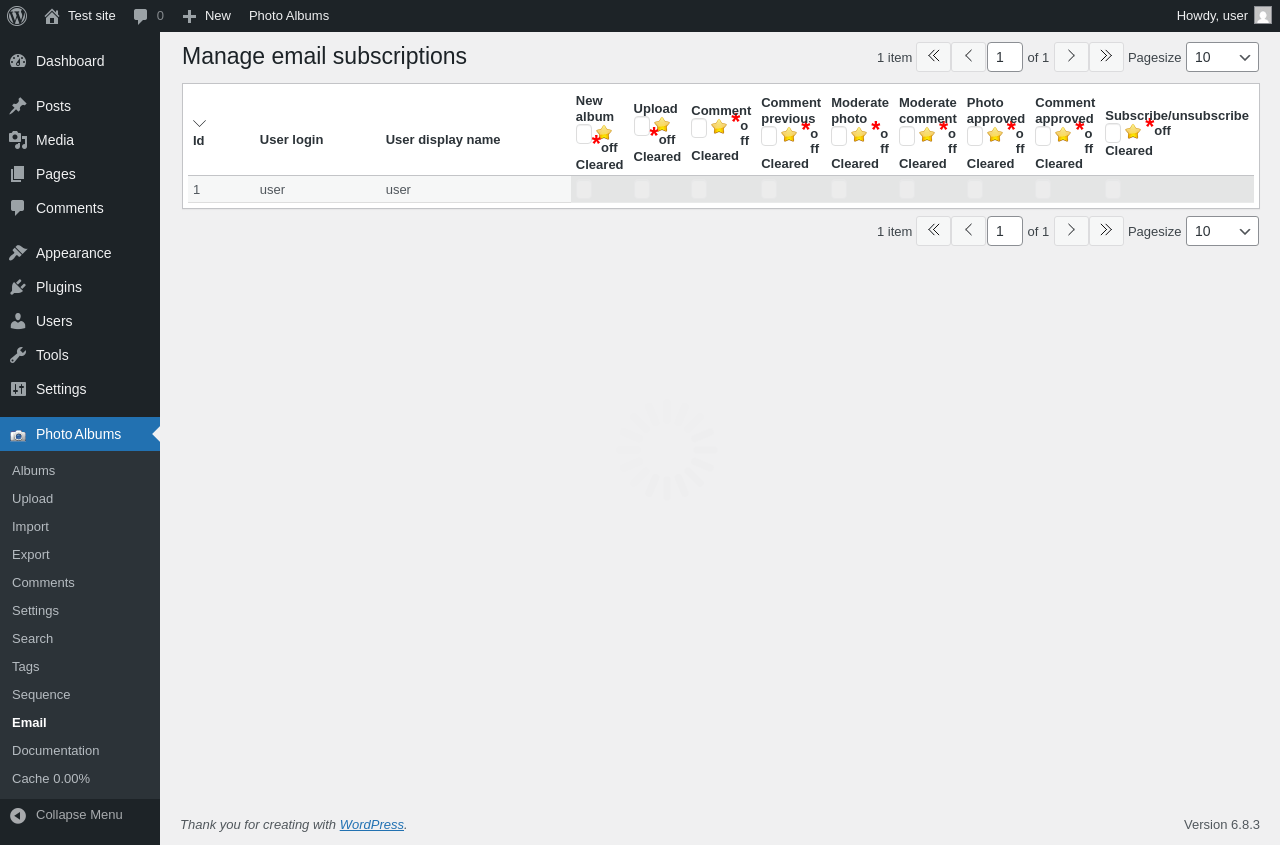Open Documentation submenu item

tap(55, 751)
